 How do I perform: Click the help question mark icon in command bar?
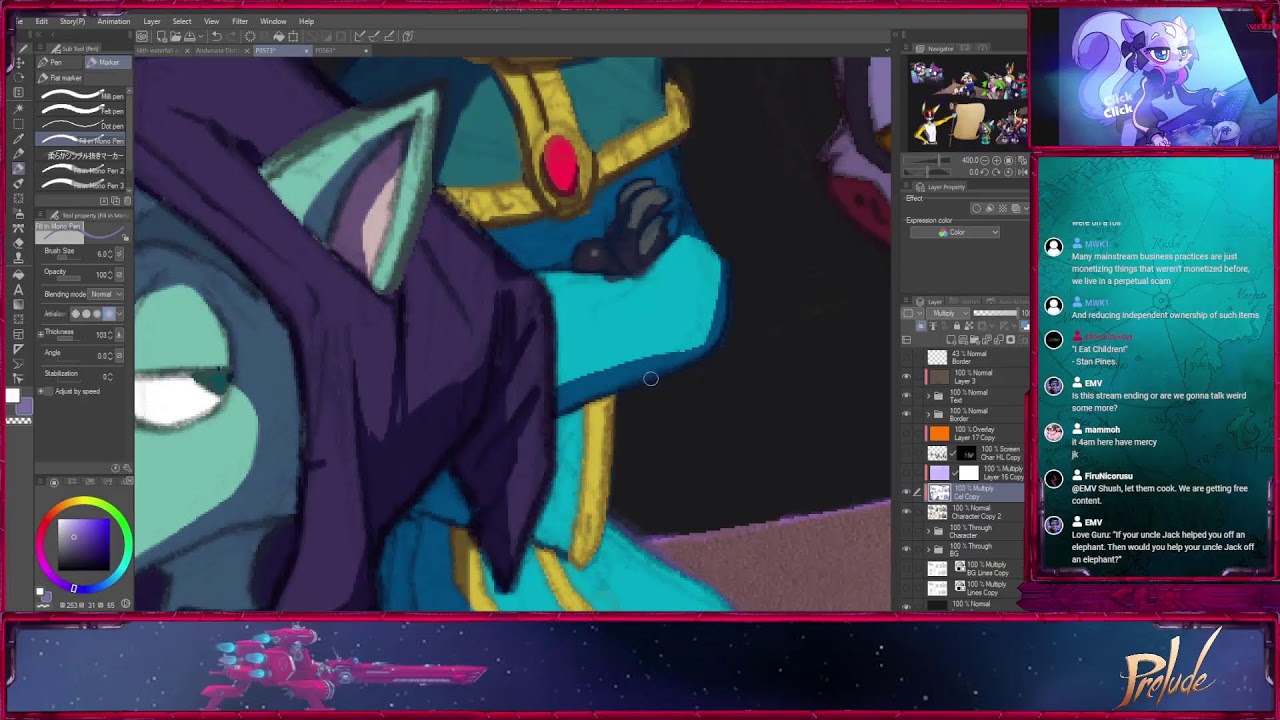point(407,36)
